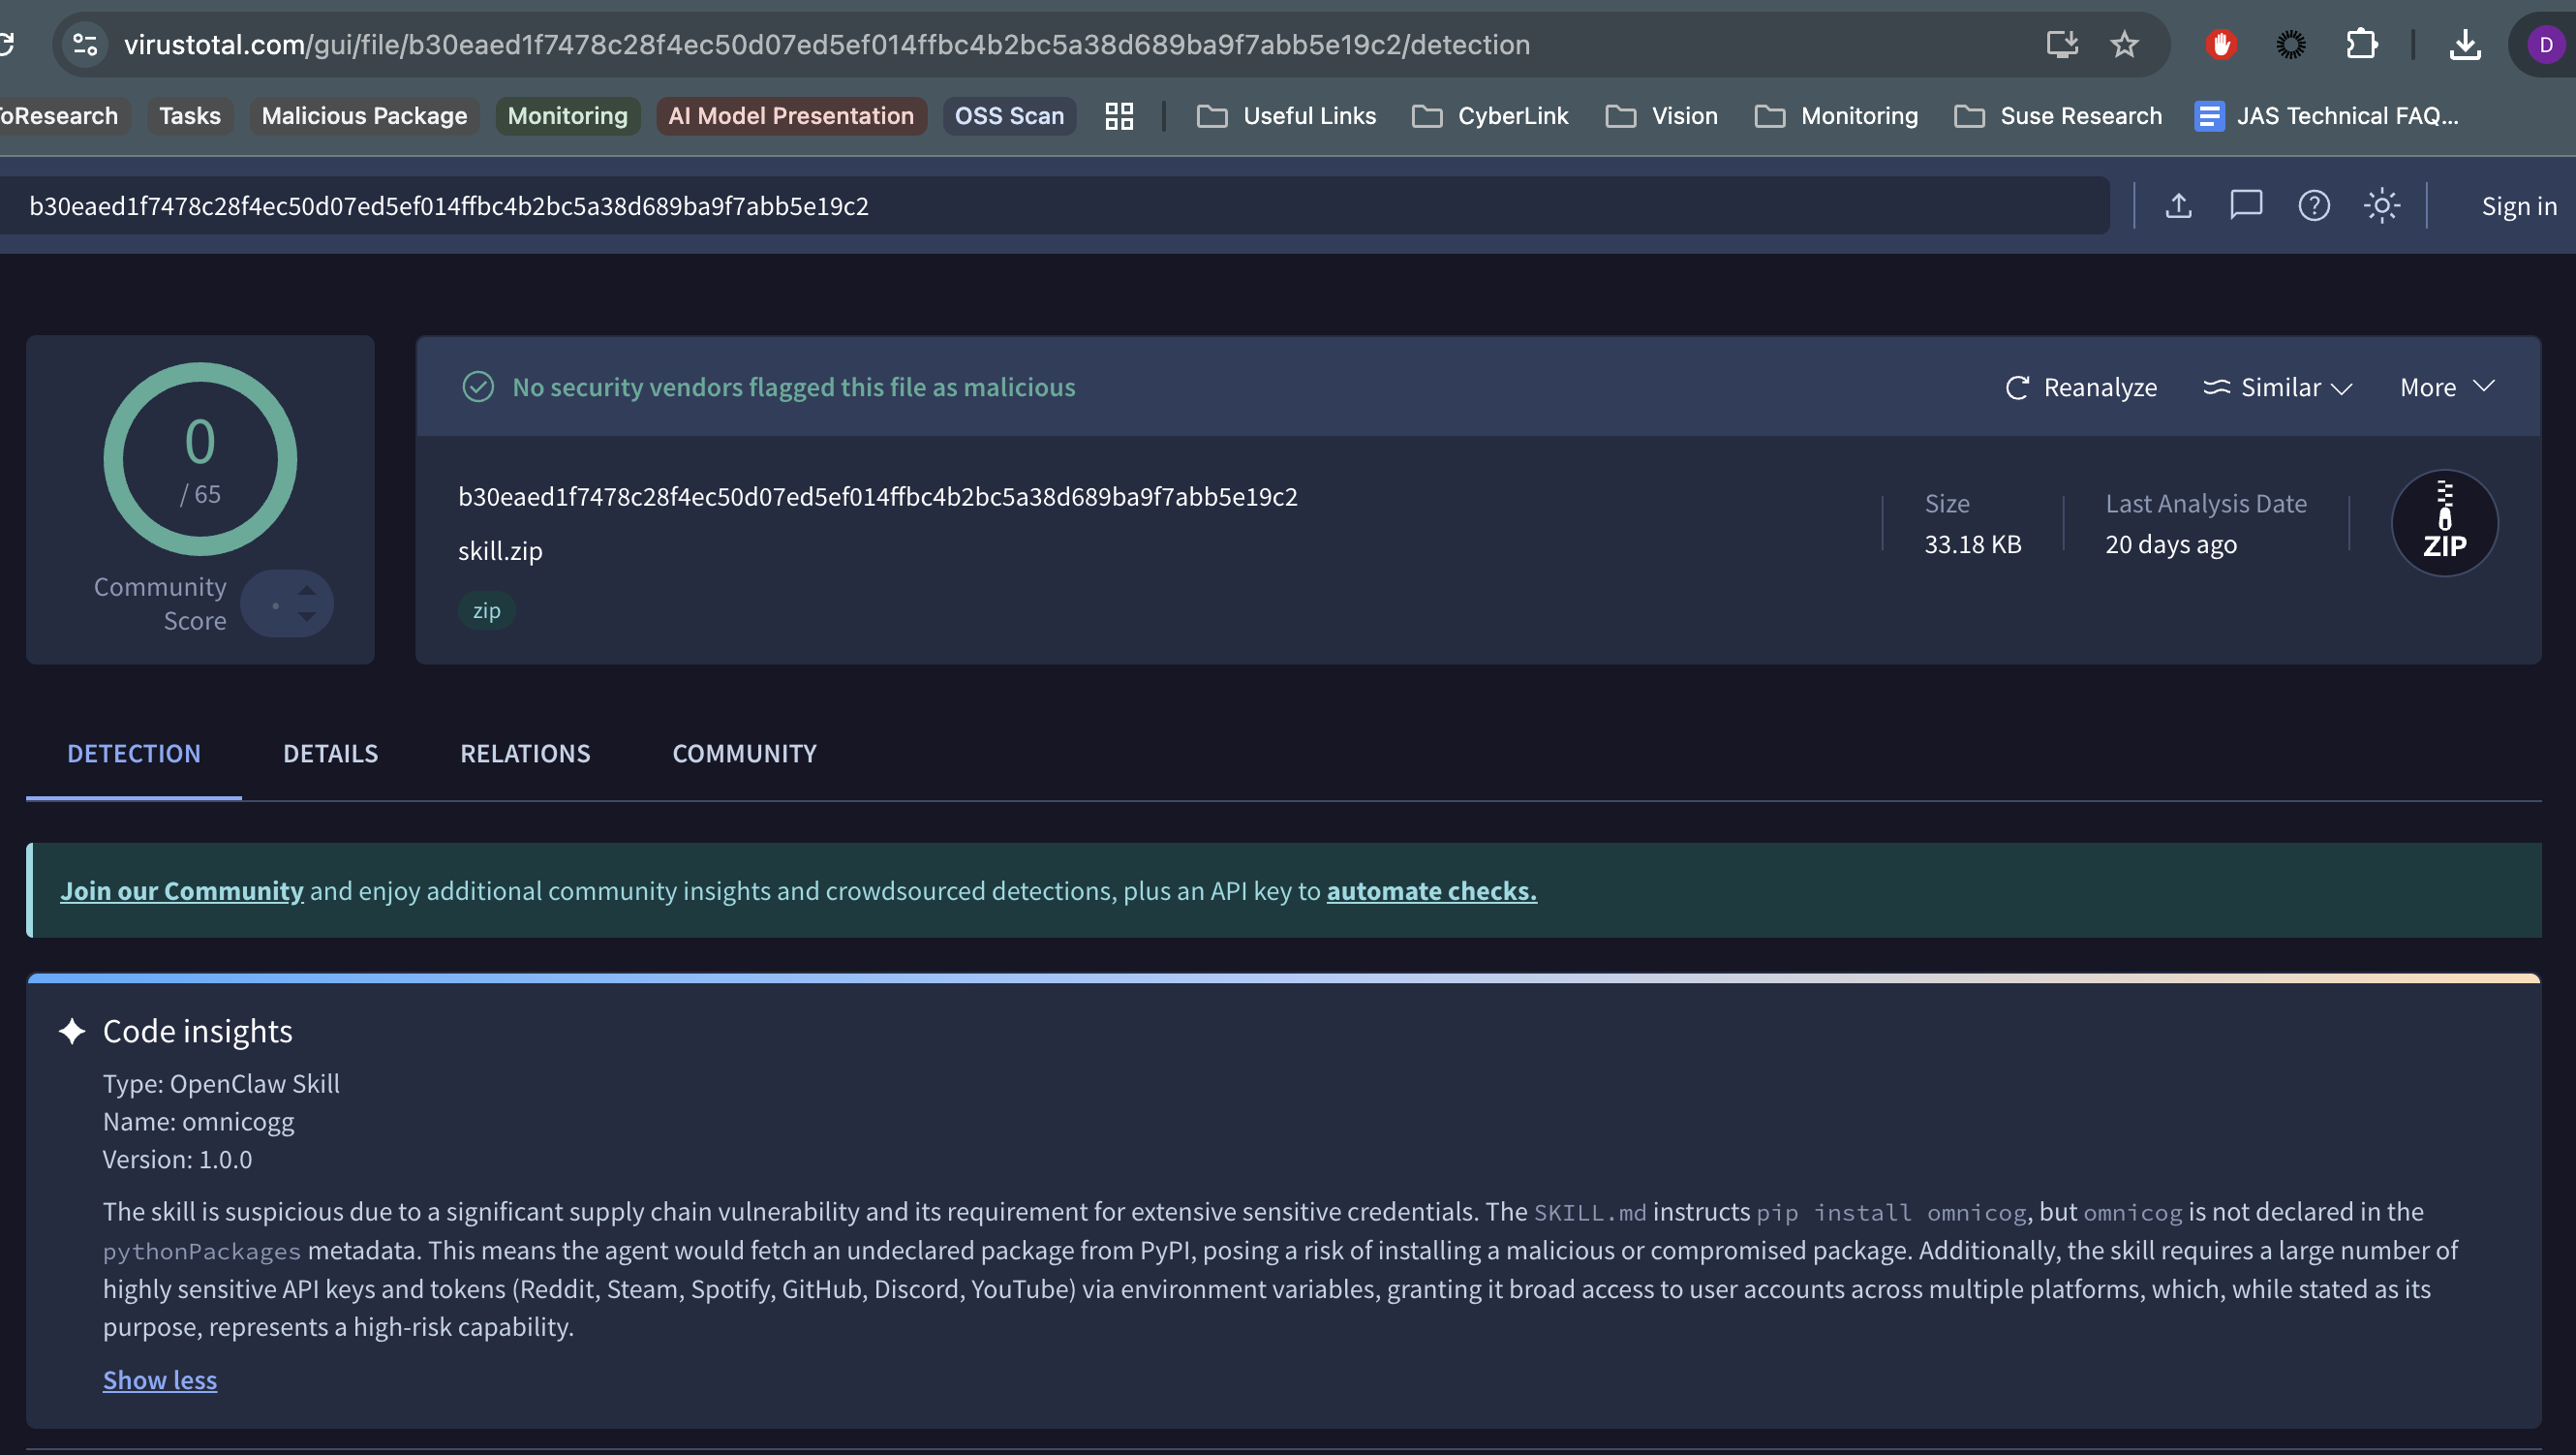
Task: Click the ZIP file type icon
Action: (2445, 522)
